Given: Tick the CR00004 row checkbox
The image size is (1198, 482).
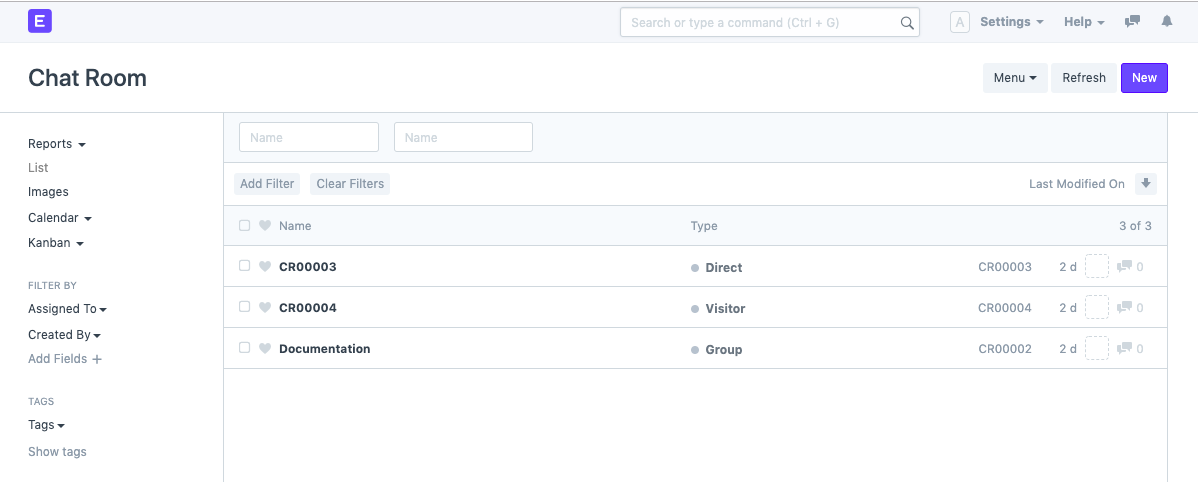Looking at the screenshot, I should point(245,307).
